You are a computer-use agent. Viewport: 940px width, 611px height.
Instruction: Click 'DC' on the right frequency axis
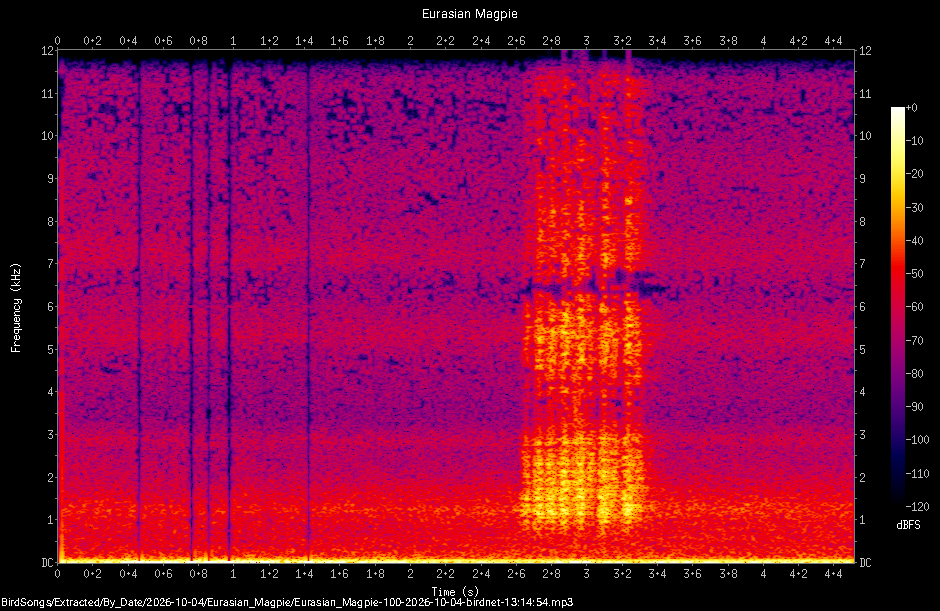click(x=865, y=562)
